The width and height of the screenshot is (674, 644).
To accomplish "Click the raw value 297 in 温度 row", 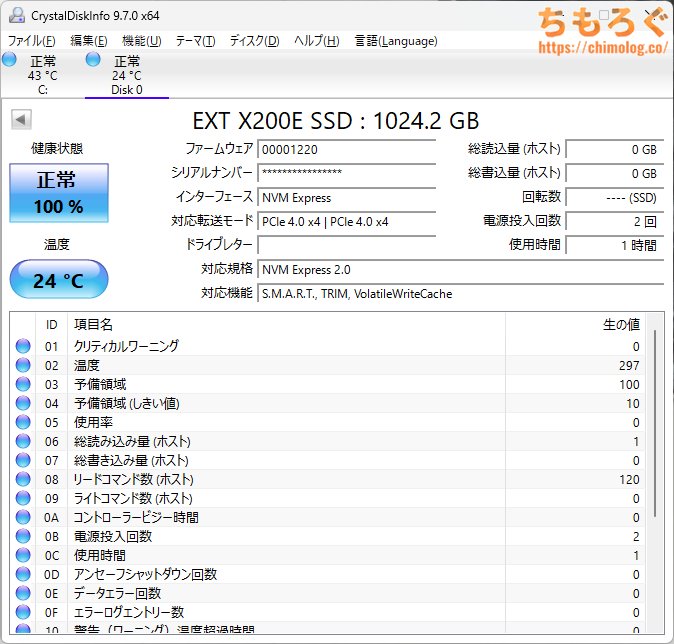I will pyautogui.click(x=629, y=365).
